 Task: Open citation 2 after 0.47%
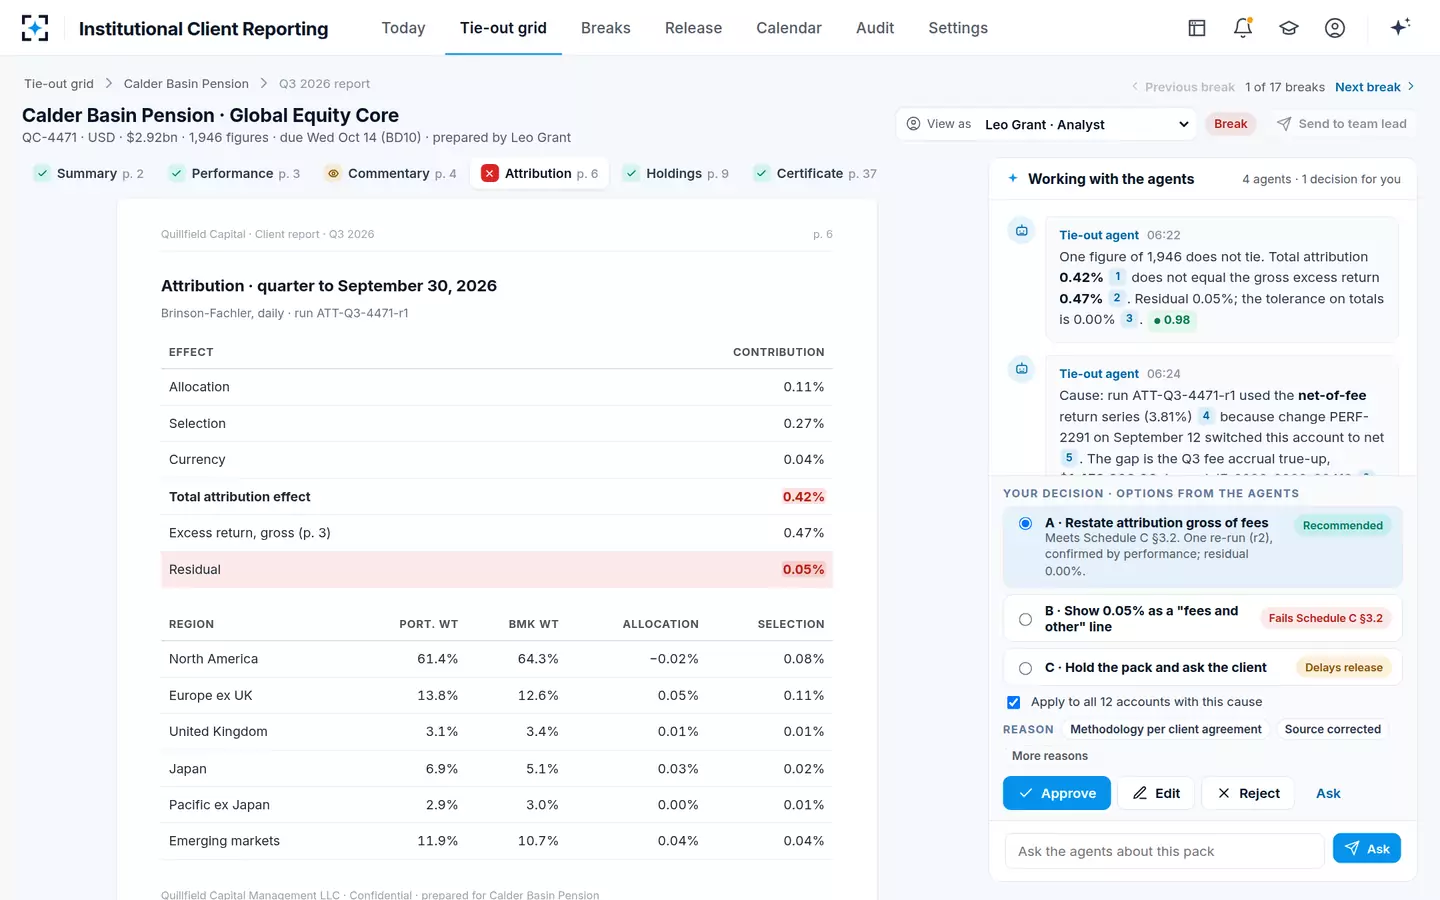pyautogui.click(x=1117, y=298)
